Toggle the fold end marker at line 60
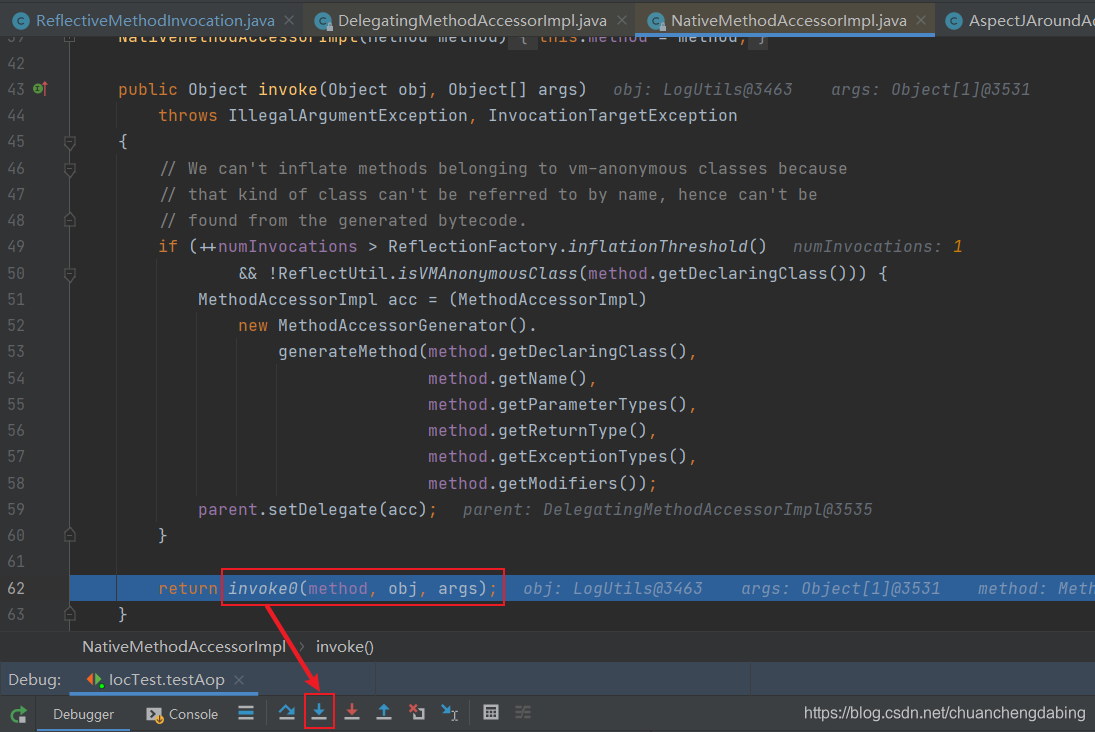Viewport: 1095px width, 732px height. point(70,535)
